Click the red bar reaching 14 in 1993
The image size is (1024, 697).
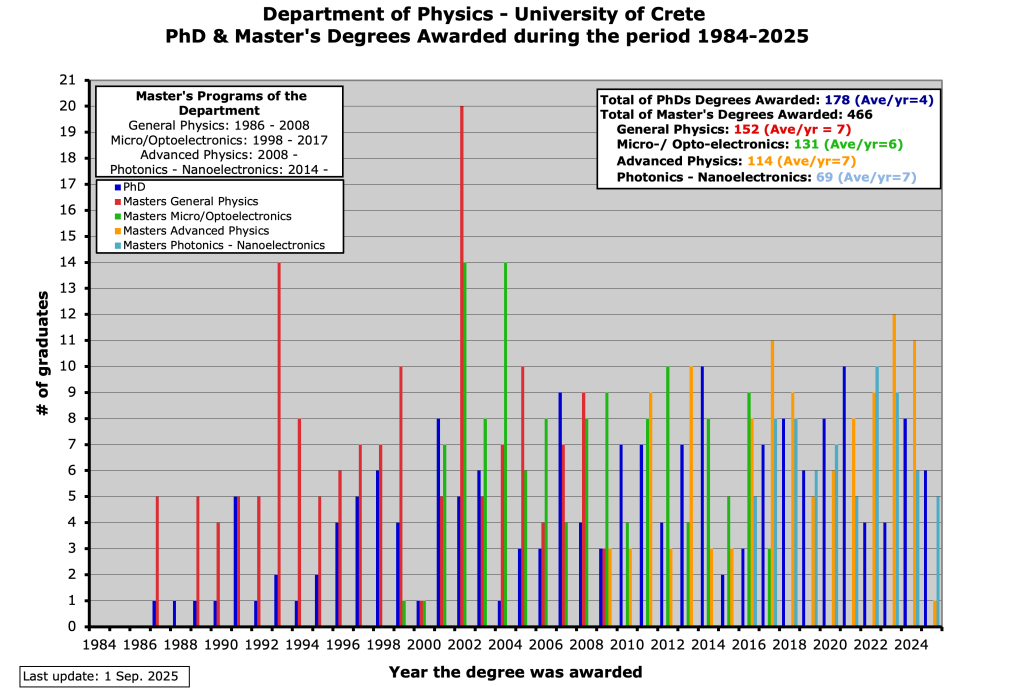pos(279,444)
